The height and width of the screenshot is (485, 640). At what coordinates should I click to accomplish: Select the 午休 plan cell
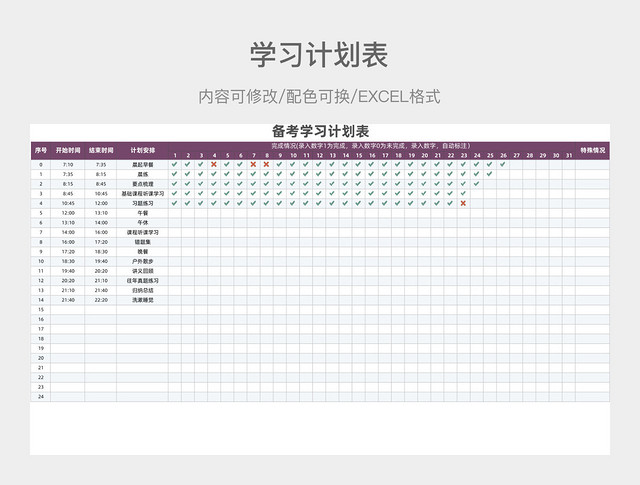point(142,222)
